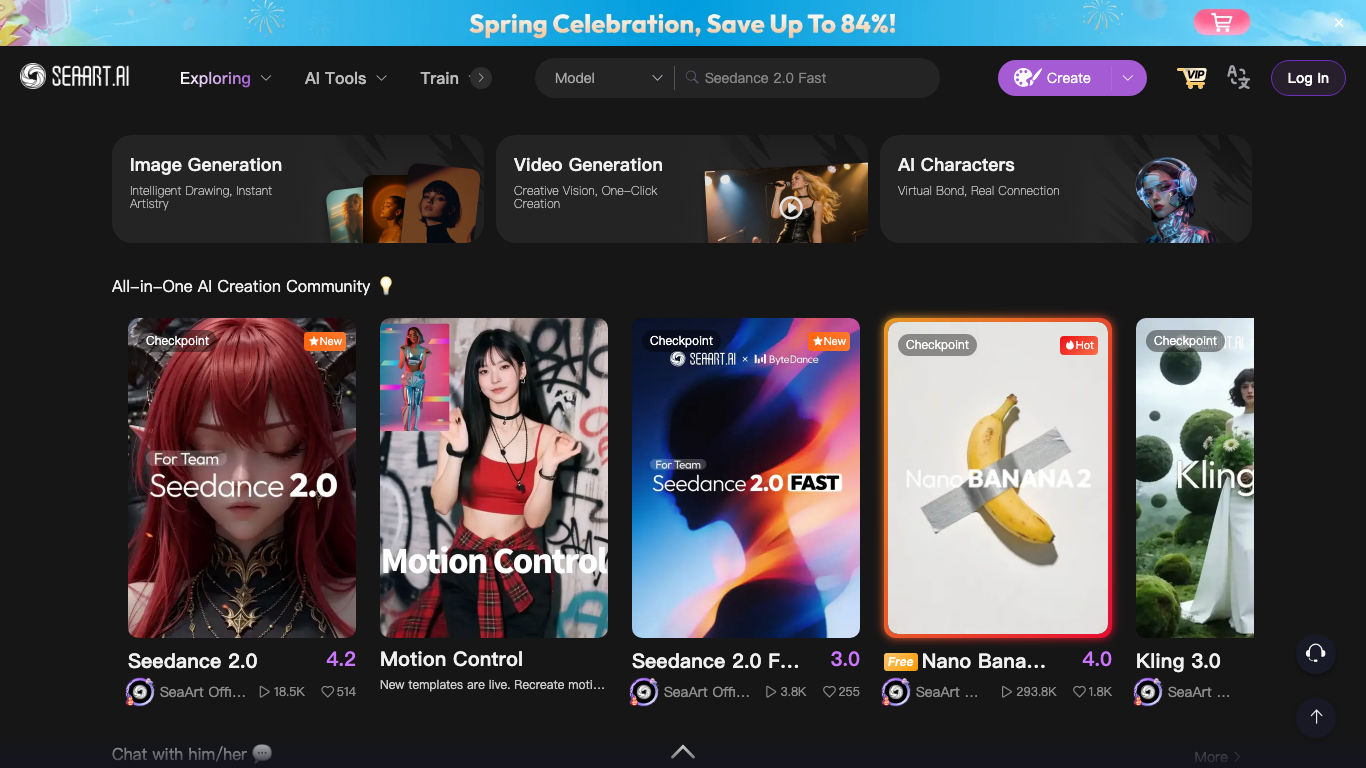Show more navigation items arrow
Viewport: 1366px width, 768px height.
tap(481, 78)
